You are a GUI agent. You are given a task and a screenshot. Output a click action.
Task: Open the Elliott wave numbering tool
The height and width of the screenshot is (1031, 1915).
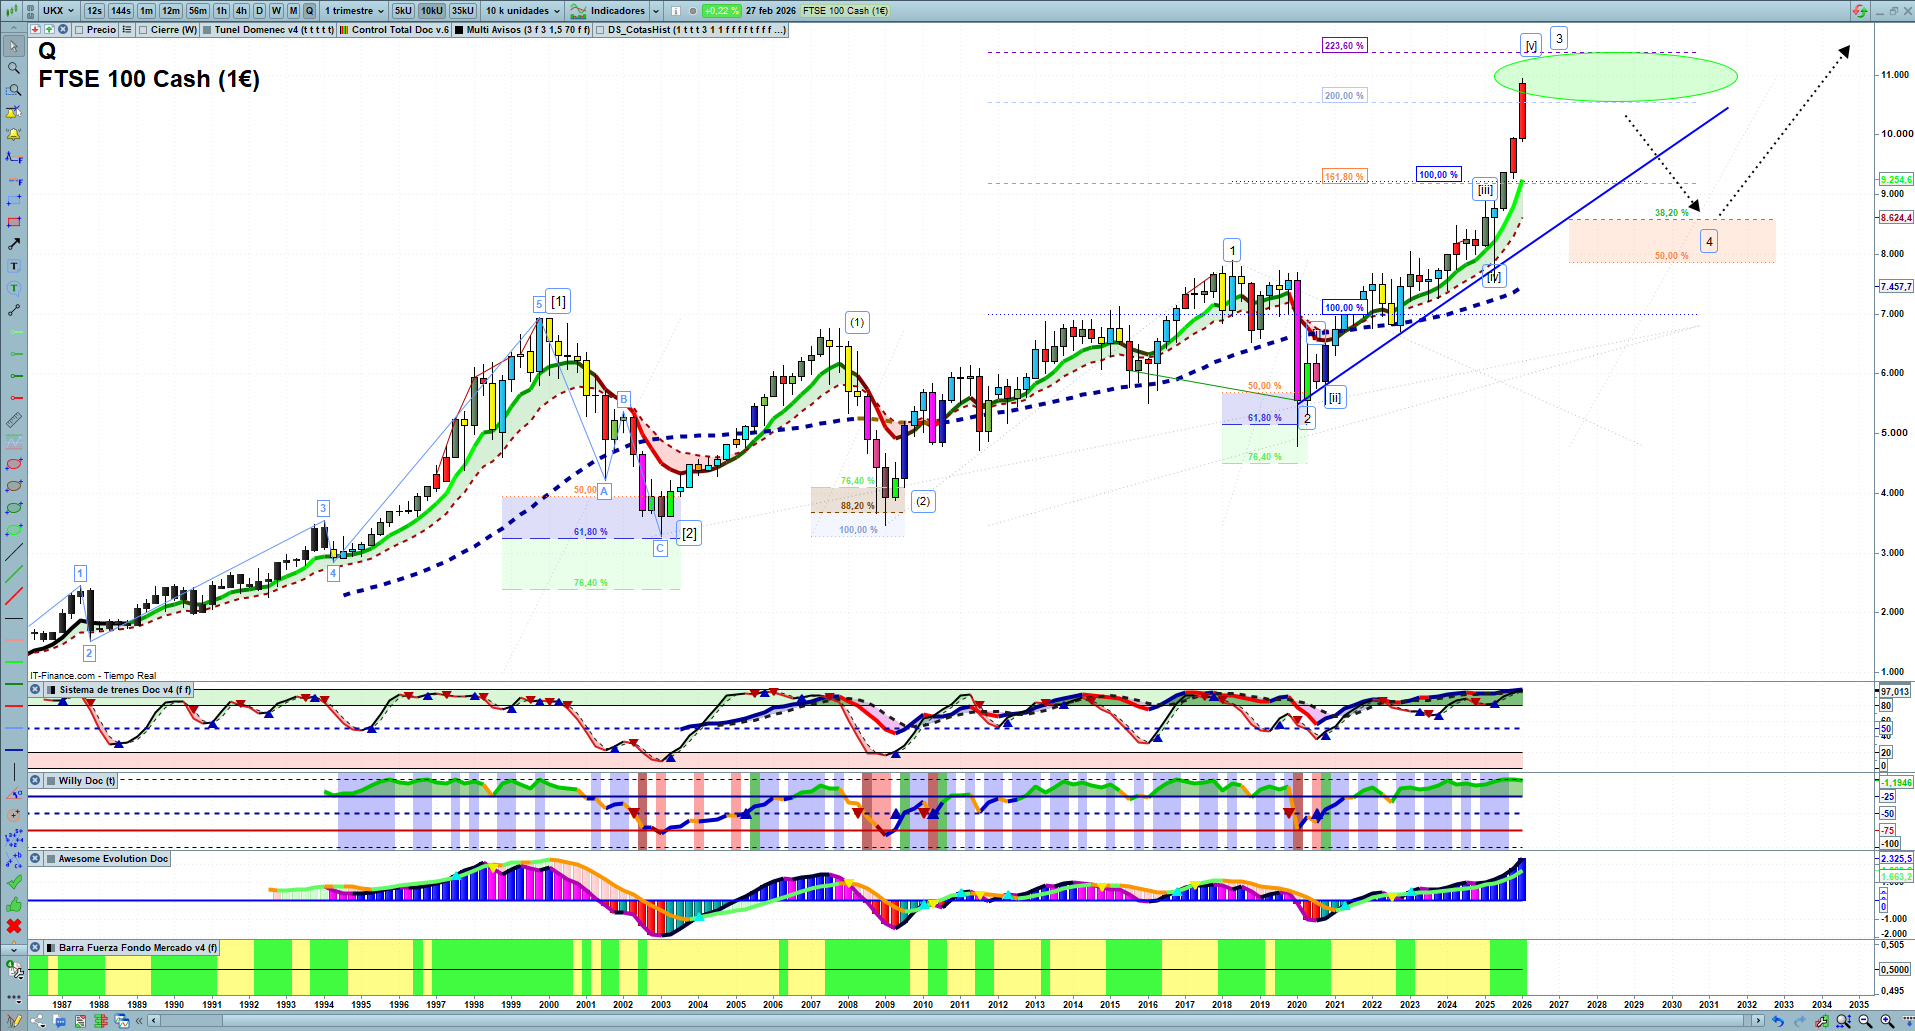tap(14, 838)
